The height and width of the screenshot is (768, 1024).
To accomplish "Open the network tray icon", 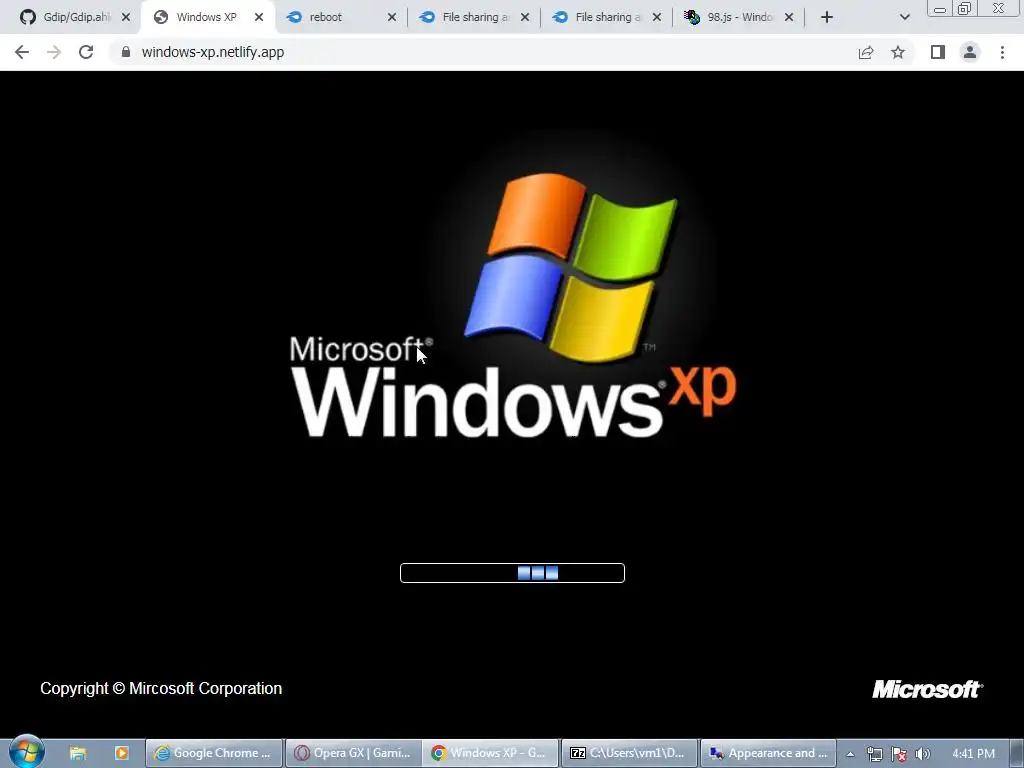I will (874, 754).
